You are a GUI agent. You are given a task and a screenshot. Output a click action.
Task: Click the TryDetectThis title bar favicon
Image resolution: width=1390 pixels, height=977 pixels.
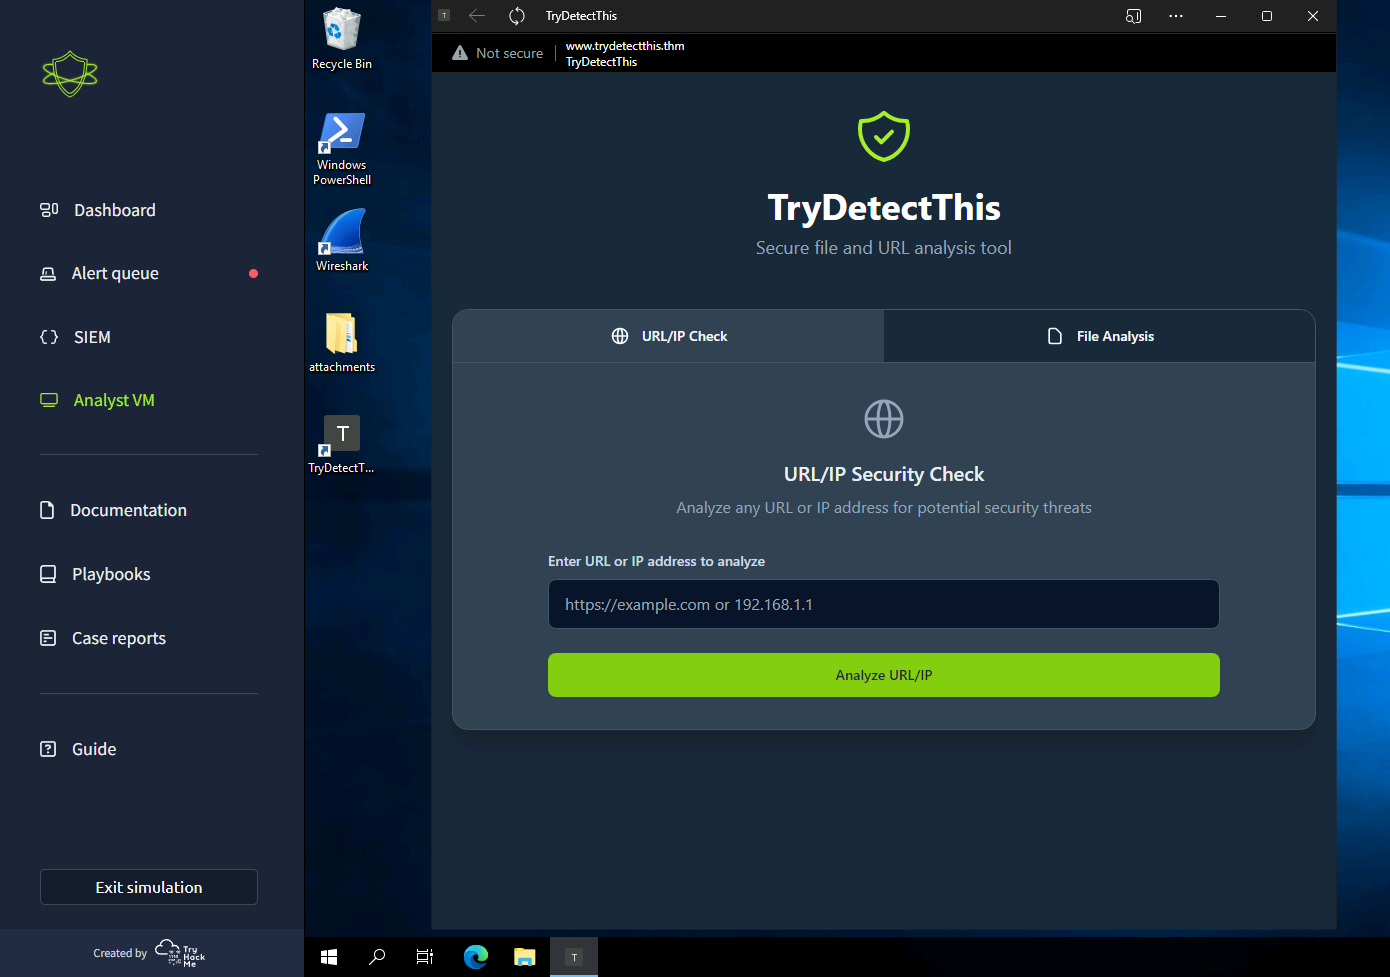(x=444, y=15)
